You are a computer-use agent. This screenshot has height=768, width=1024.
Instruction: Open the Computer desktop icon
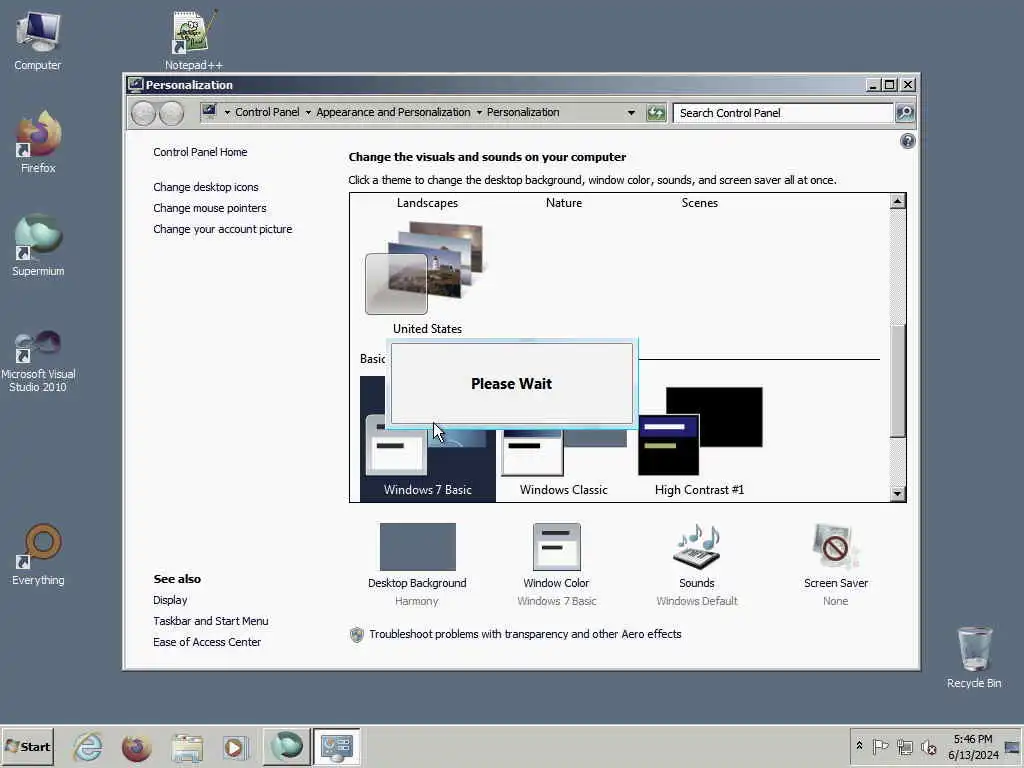coord(38,41)
